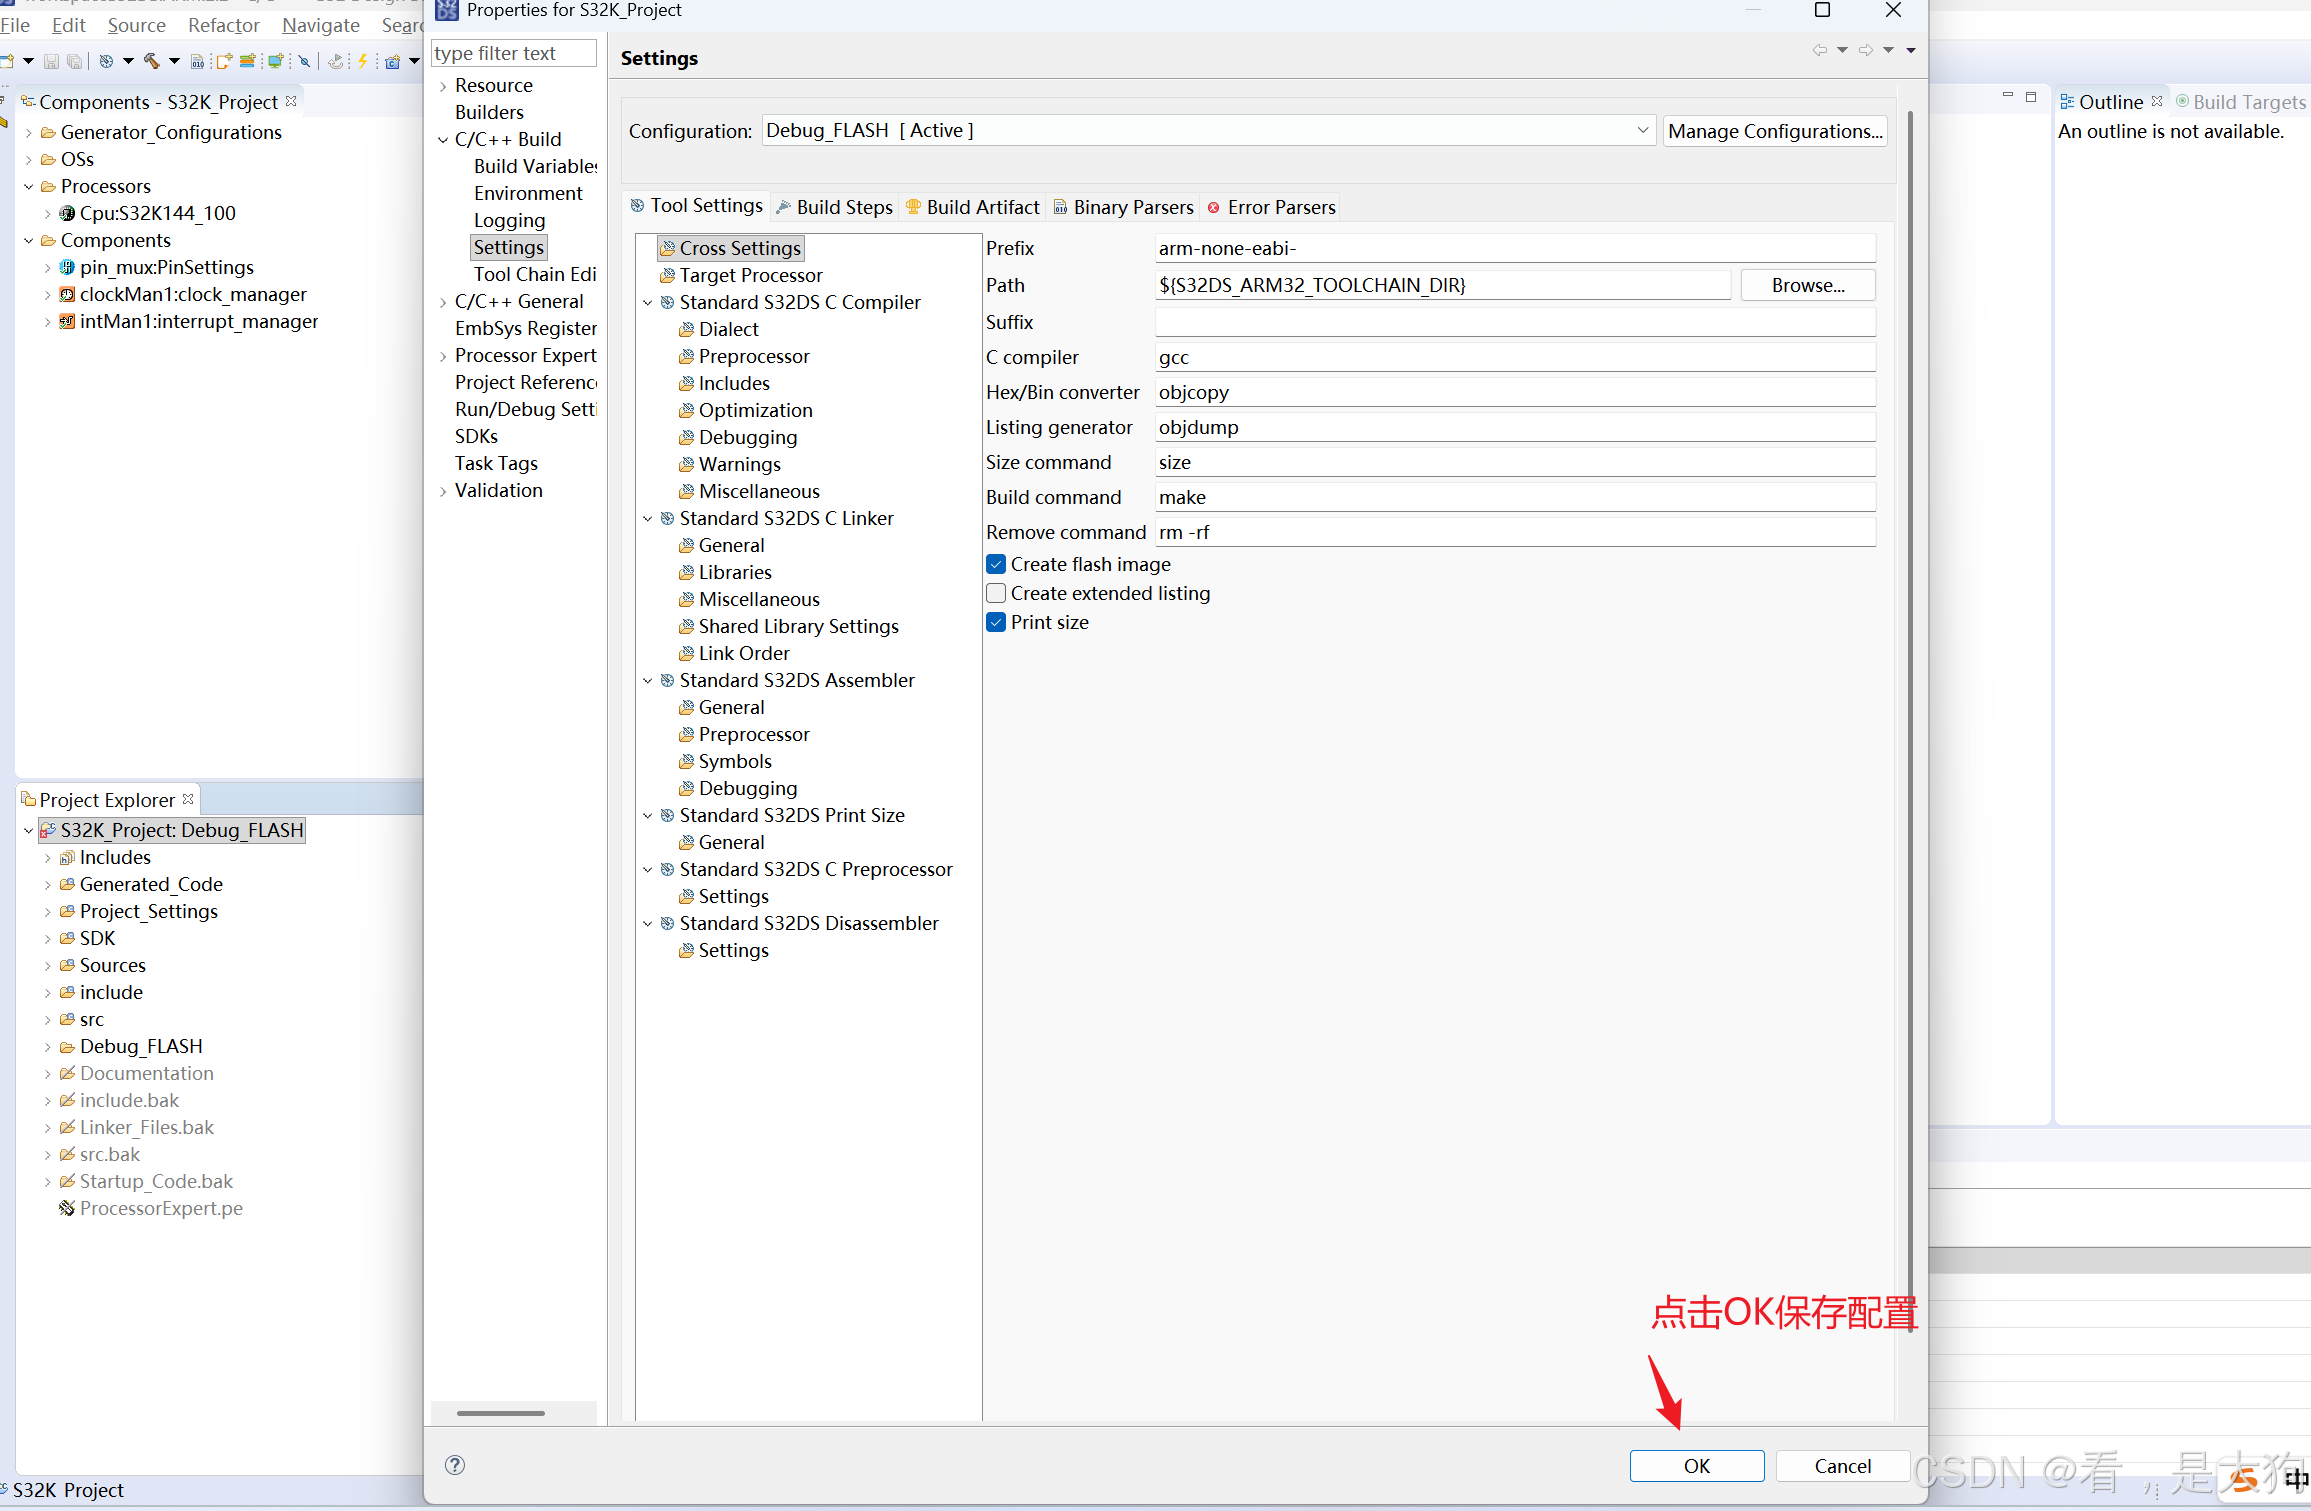This screenshot has height=1511, width=2311.
Task: Expand the C/C++ General properties node
Action: 443,301
